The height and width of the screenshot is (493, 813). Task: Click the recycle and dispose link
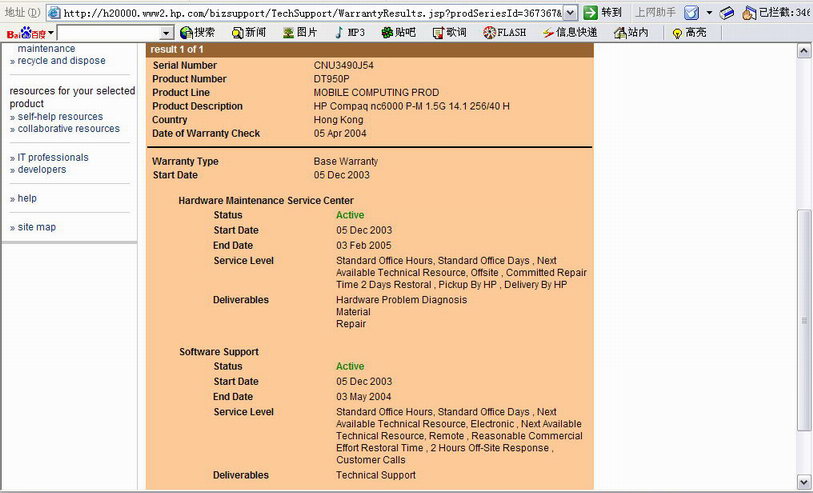point(61,60)
